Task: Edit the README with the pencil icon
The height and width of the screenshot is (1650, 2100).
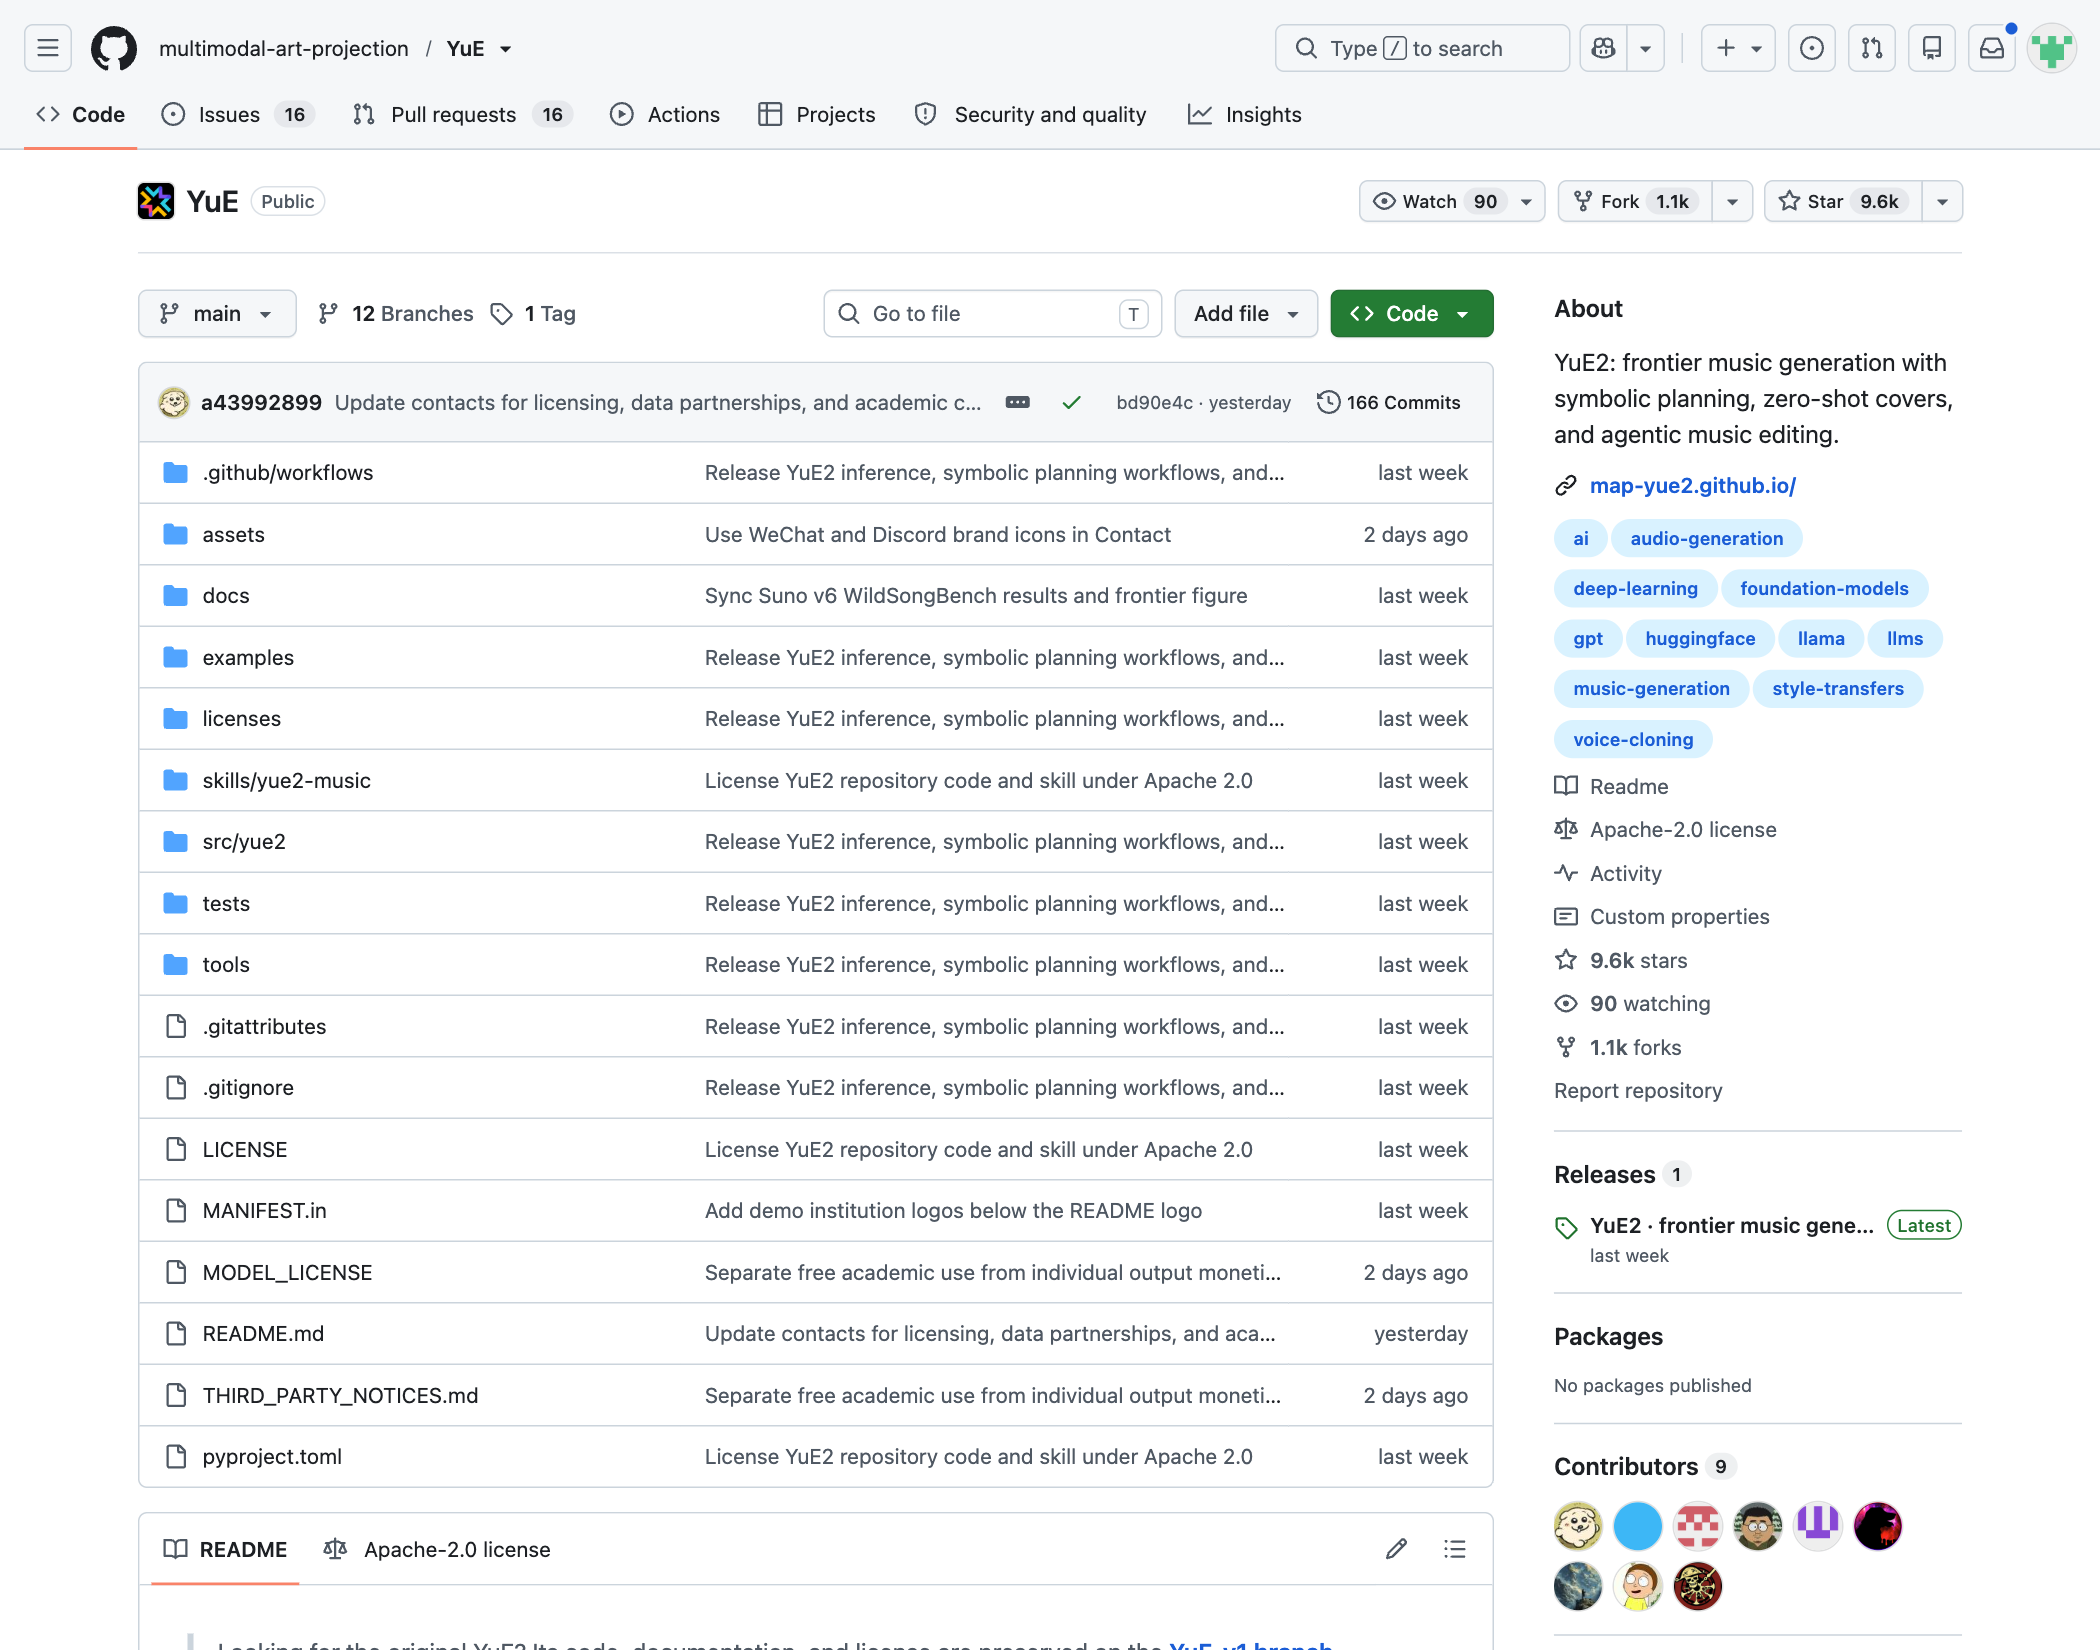Action: click(1396, 1549)
